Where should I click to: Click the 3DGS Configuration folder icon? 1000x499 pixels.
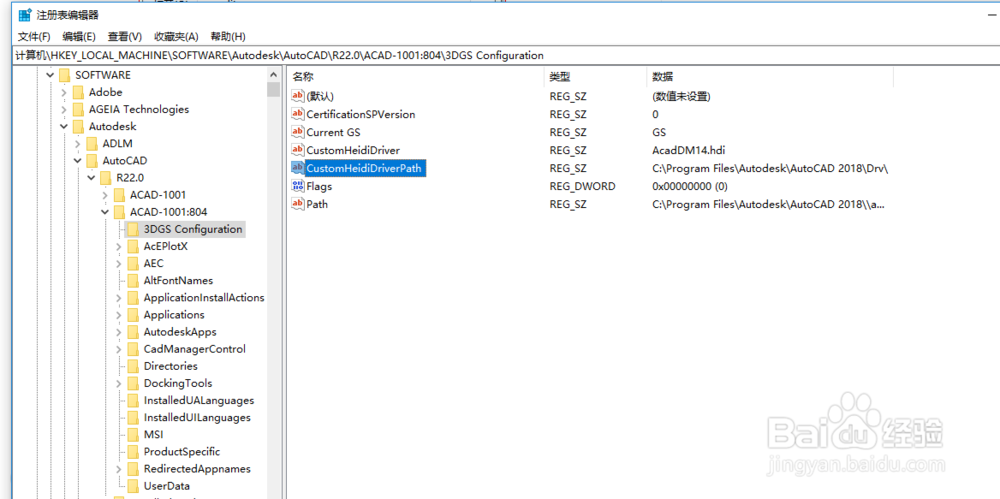[x=133, y=229]
